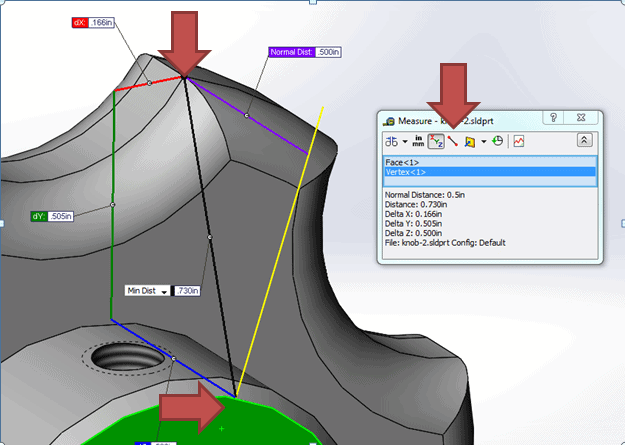Toggle the Point-to-Point measurement mode
625x445 pixels.
tap(453, 142)
